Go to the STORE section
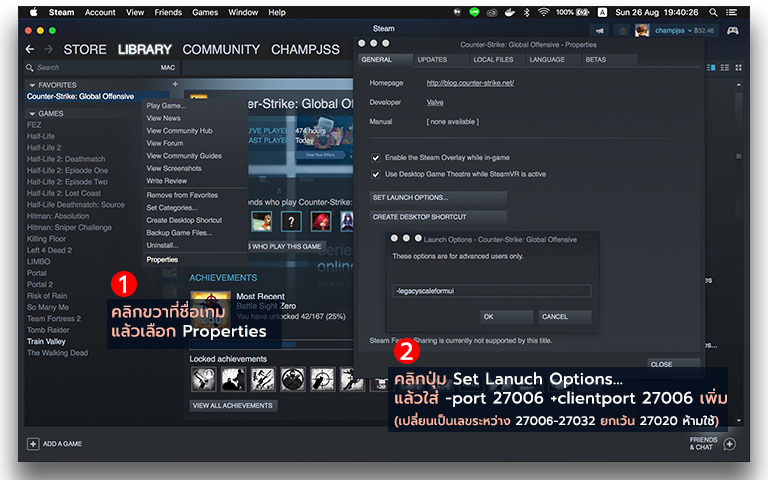This screenshot has width=768, height=480. click(x=85, y=49)
